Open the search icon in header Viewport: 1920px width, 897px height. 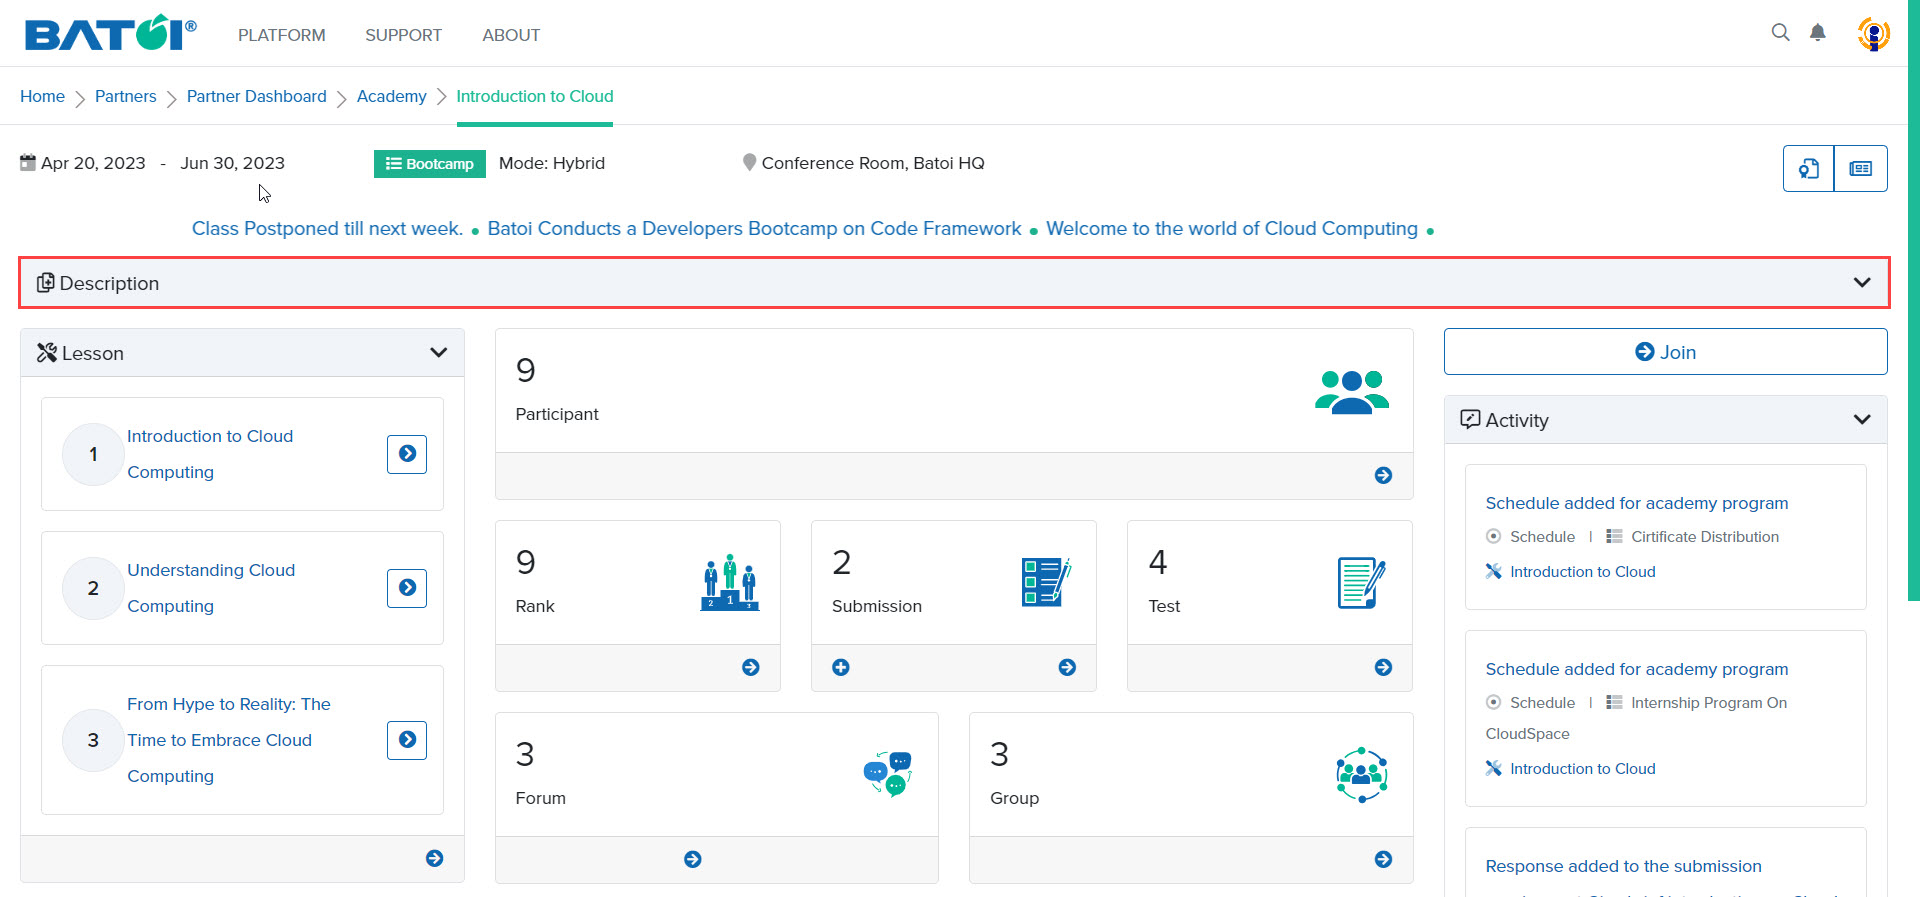(1780, 32)
